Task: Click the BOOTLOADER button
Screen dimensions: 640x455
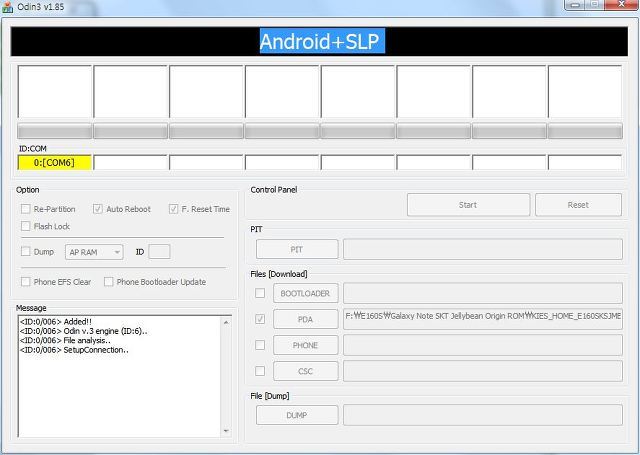Action: point(306,293)
